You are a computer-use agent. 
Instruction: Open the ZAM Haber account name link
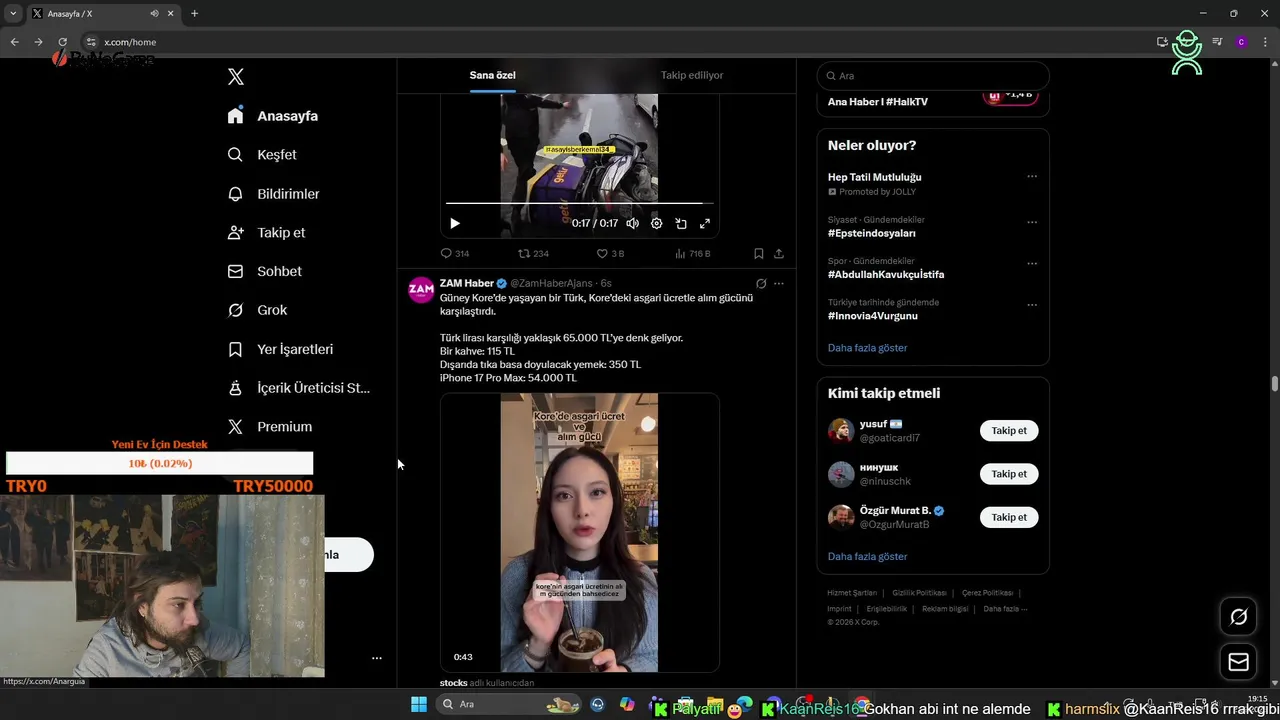(x=467, y=283)
